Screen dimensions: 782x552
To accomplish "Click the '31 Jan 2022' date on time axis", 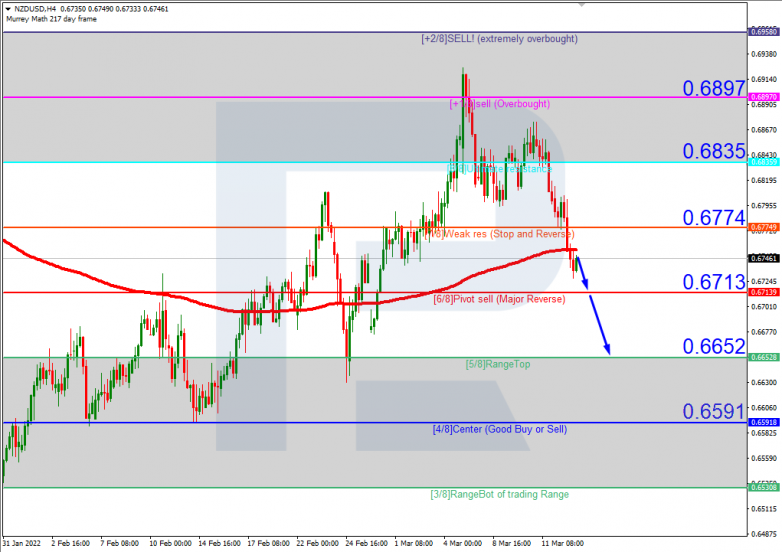I will pyautogui.click(x=21, y=544).
